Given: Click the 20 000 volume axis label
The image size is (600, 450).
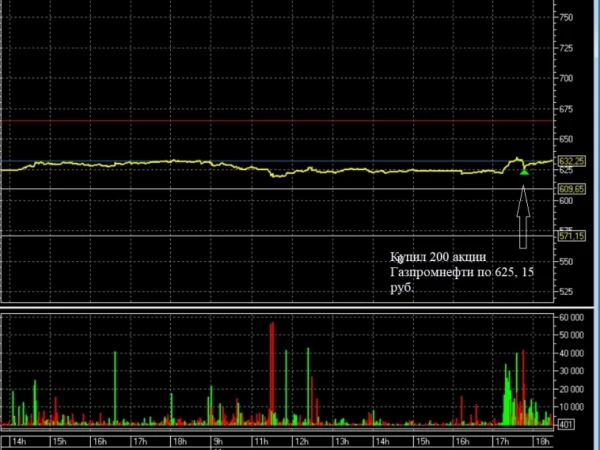Looking at the screenshot, I should pos(571,389).
